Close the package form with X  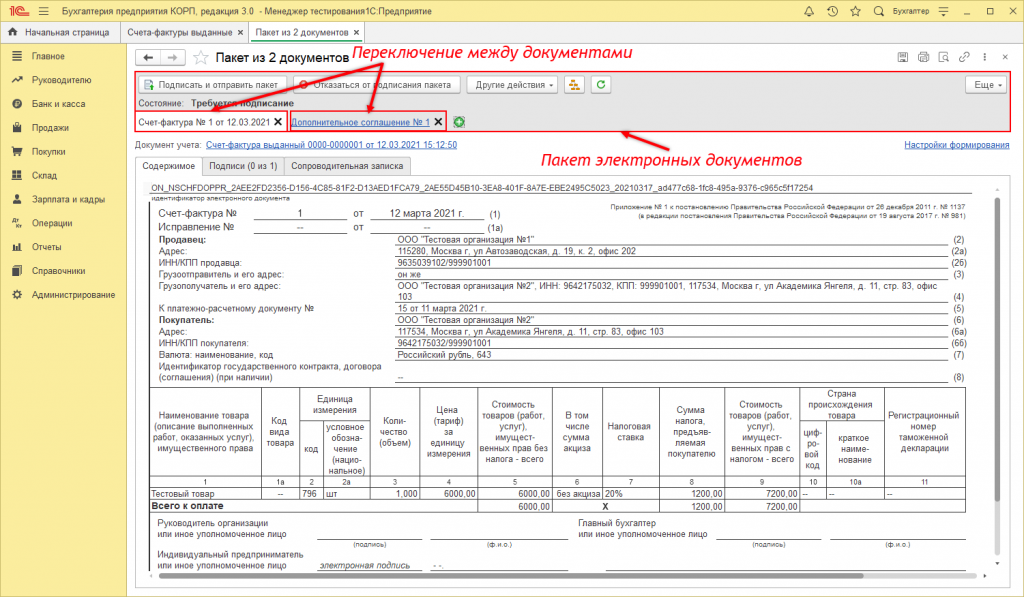(x=1005, y=57)
